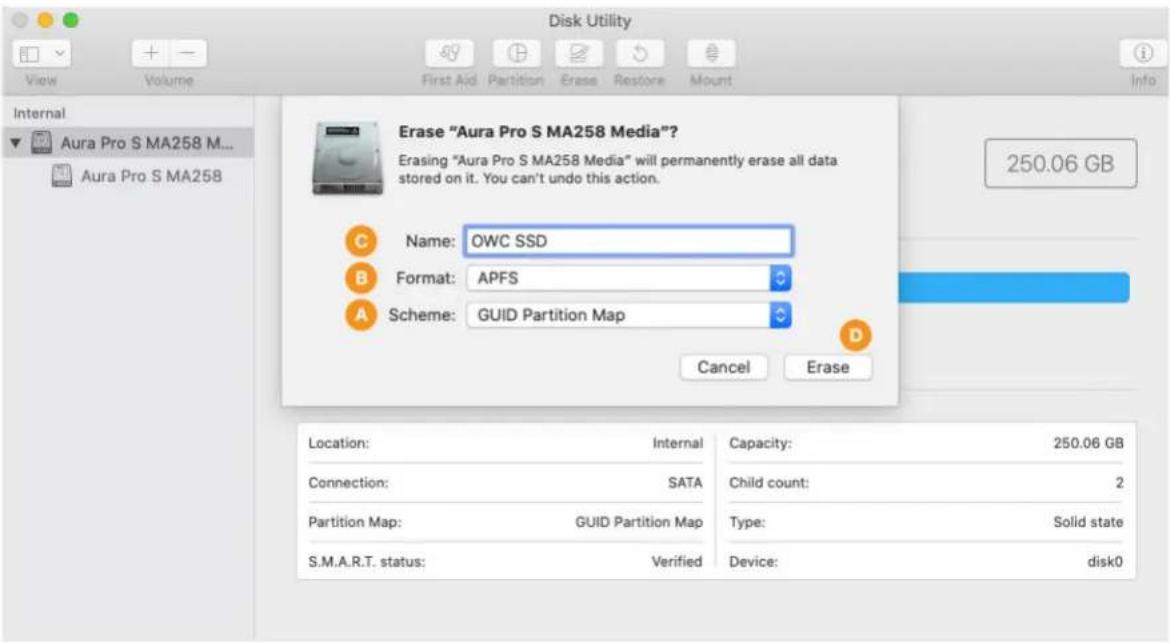
Task: Click the Connection value SATA
Action: (x=685, y=483)
